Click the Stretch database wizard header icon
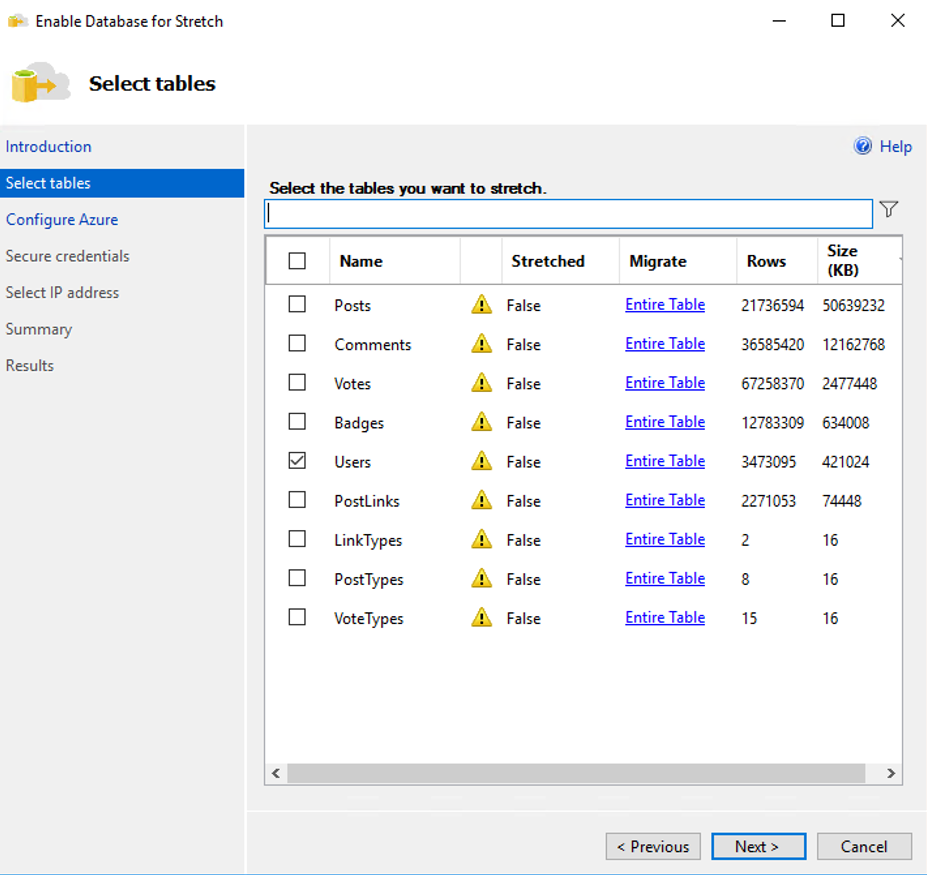927x875 pixels. coord(40,84)
